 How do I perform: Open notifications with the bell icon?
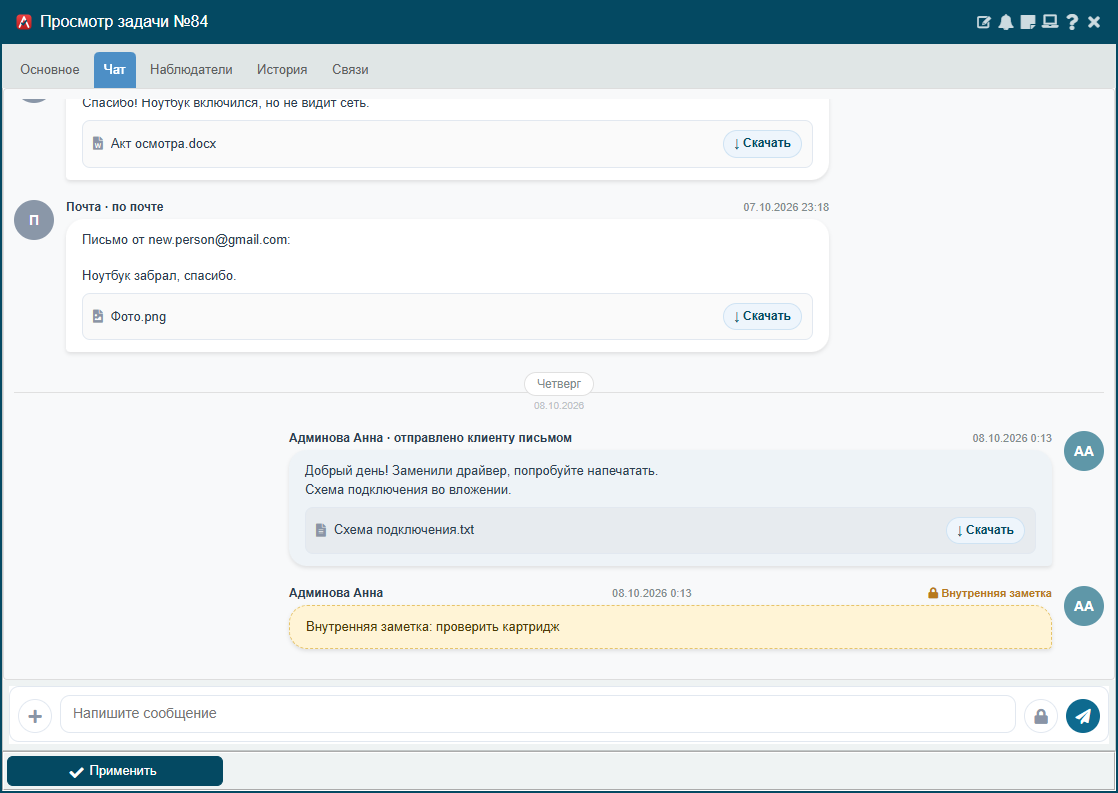tap(1005, 22)
